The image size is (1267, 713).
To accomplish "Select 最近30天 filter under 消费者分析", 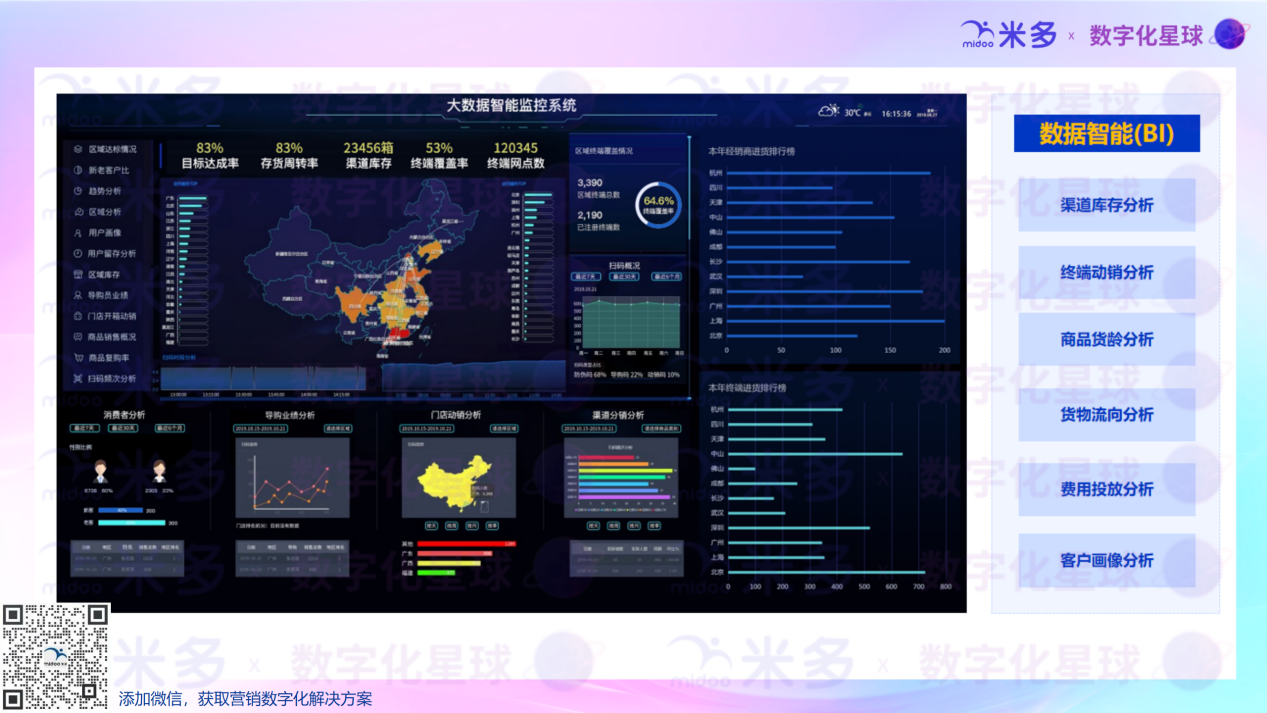I will pyautogui.click(x=125, y=428).
